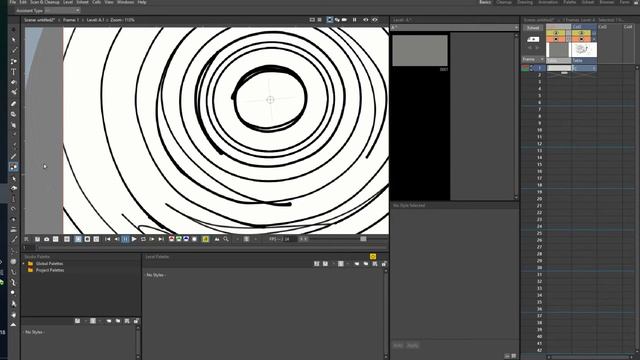Click the lock icon in the Studio Palette bottom bar
This screenshot has width=640, height=360.
coord(136,321)
